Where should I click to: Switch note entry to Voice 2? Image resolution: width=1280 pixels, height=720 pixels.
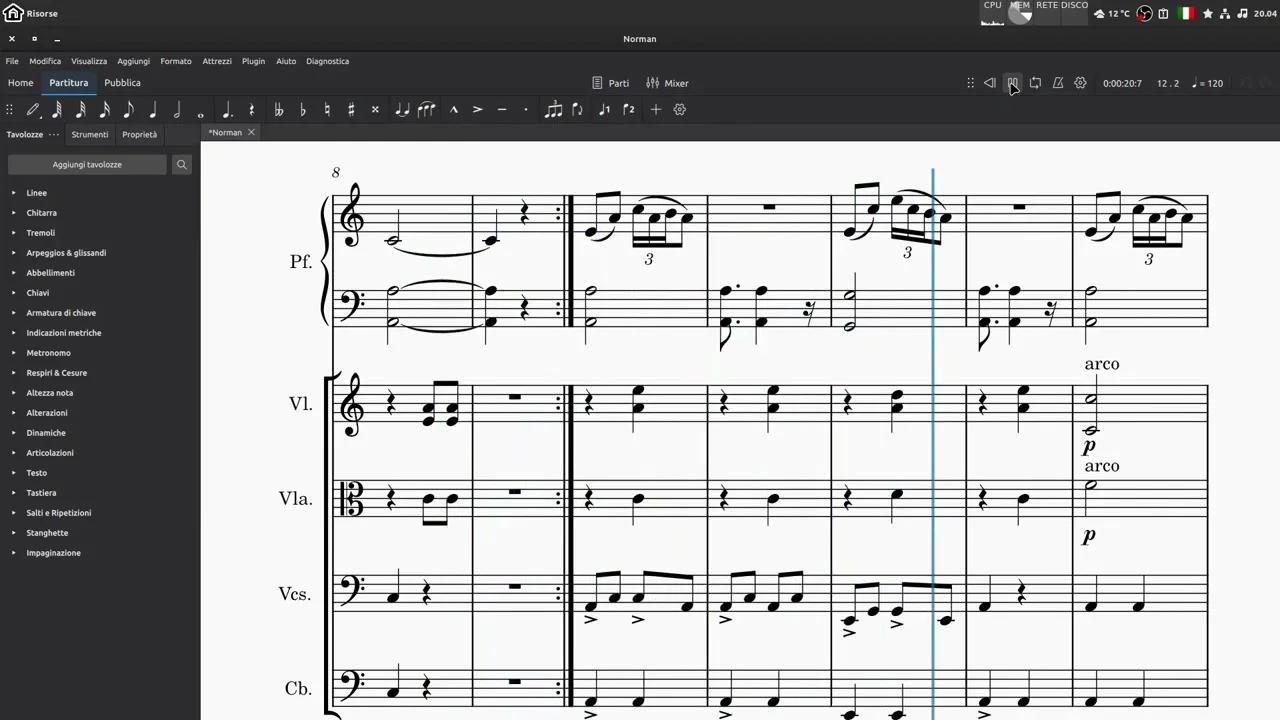pyautogui.click(x=628, y=109)
